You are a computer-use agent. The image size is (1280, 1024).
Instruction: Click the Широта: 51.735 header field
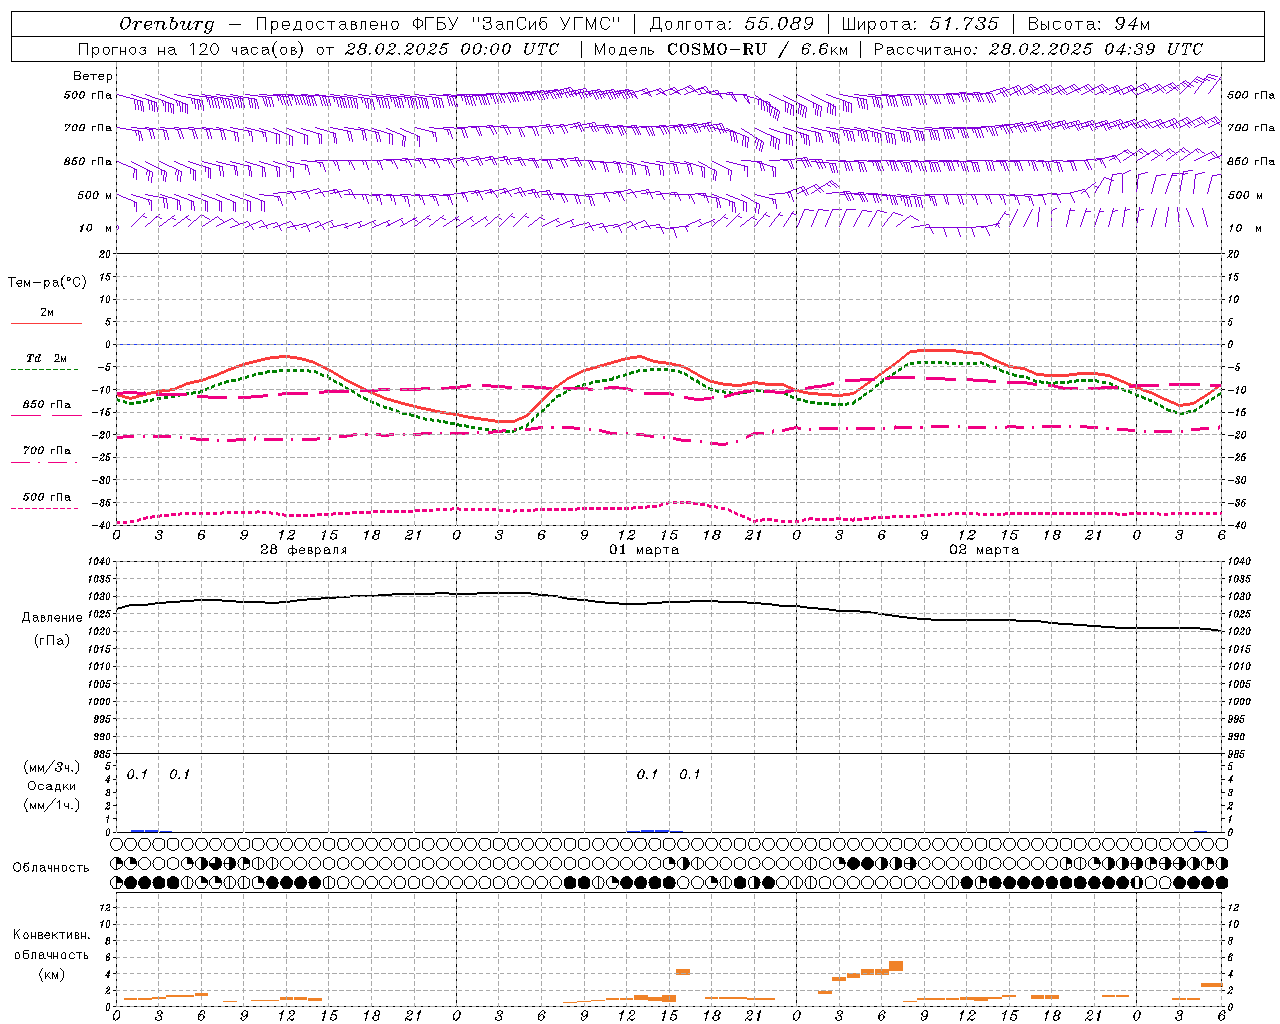point(920,24)
